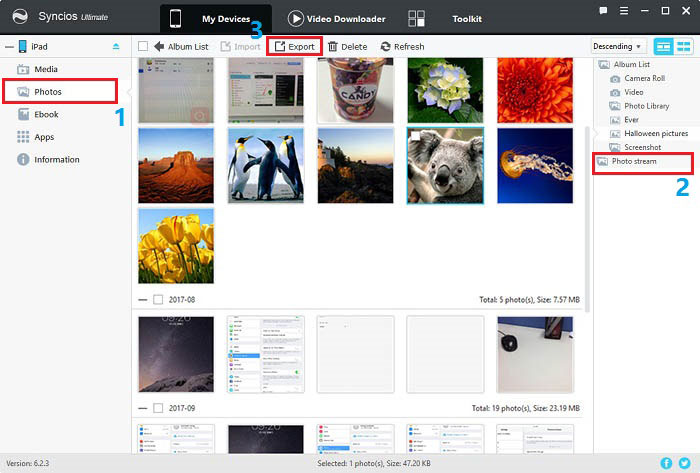Click the 'Total: 19 photo(s), Size: 23.19 MB' text
700x473 pixels.
[x=526, y=408]
